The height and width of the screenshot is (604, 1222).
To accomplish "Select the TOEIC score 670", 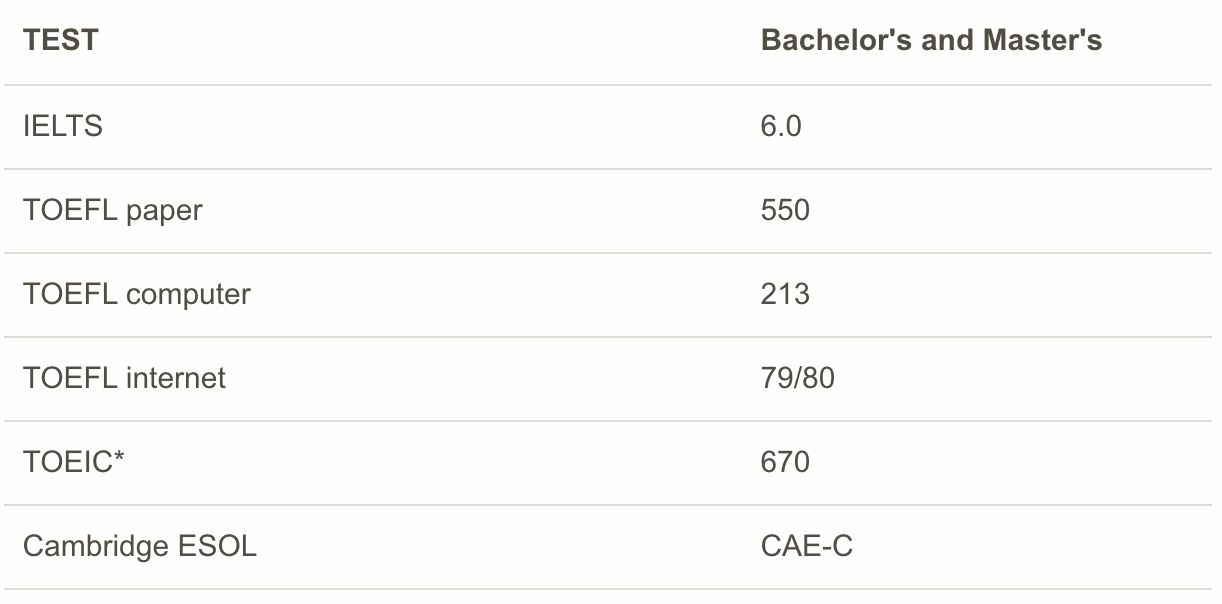I will click(x=785, y=462).
